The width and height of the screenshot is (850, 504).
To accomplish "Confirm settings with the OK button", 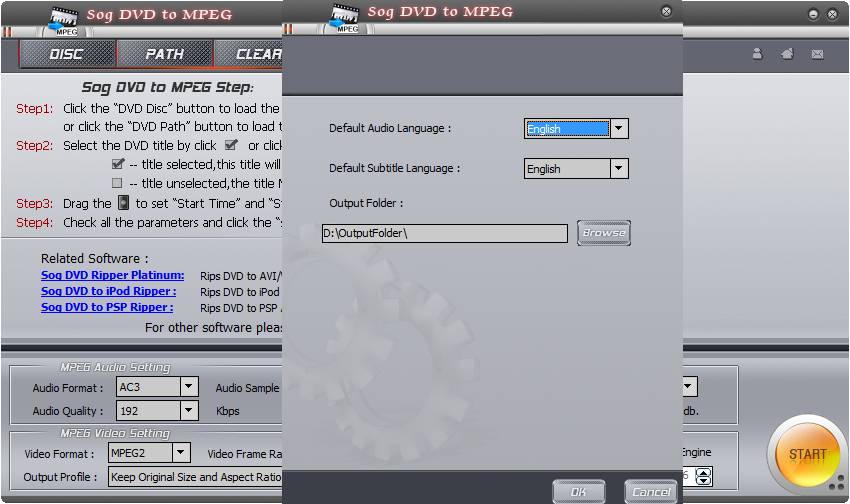I will click(578, 492).
